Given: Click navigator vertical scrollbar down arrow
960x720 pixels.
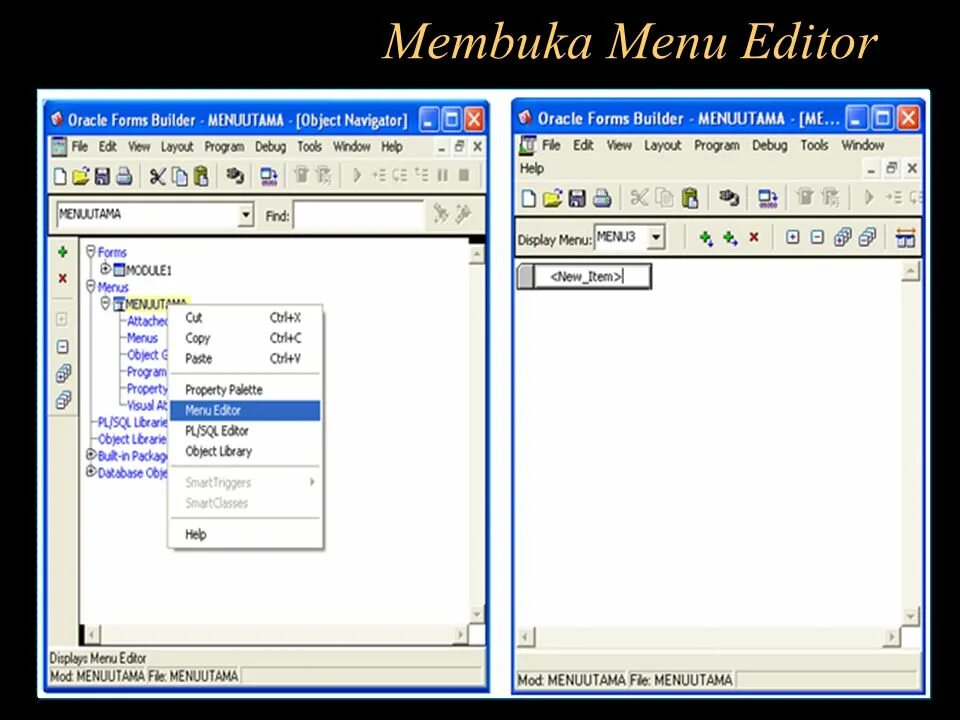Looking at the screenshot, I should point(477,614).
